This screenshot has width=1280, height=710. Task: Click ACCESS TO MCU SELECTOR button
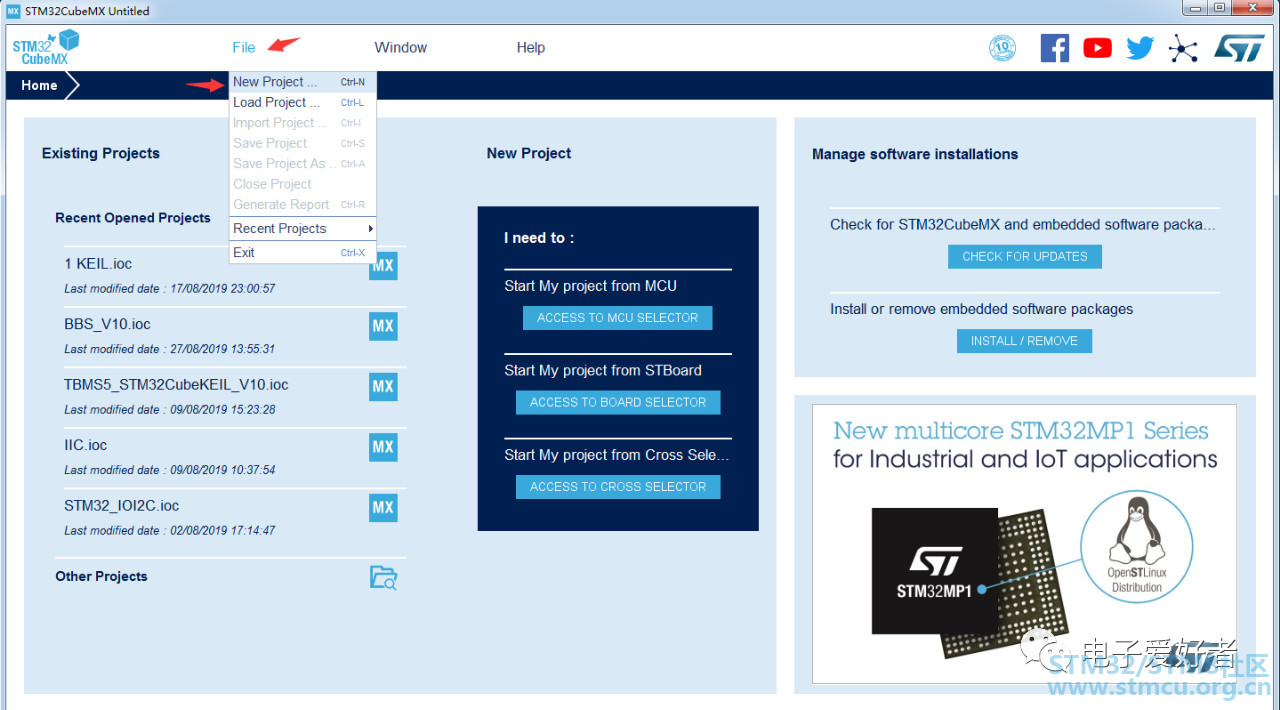point(618,318)
